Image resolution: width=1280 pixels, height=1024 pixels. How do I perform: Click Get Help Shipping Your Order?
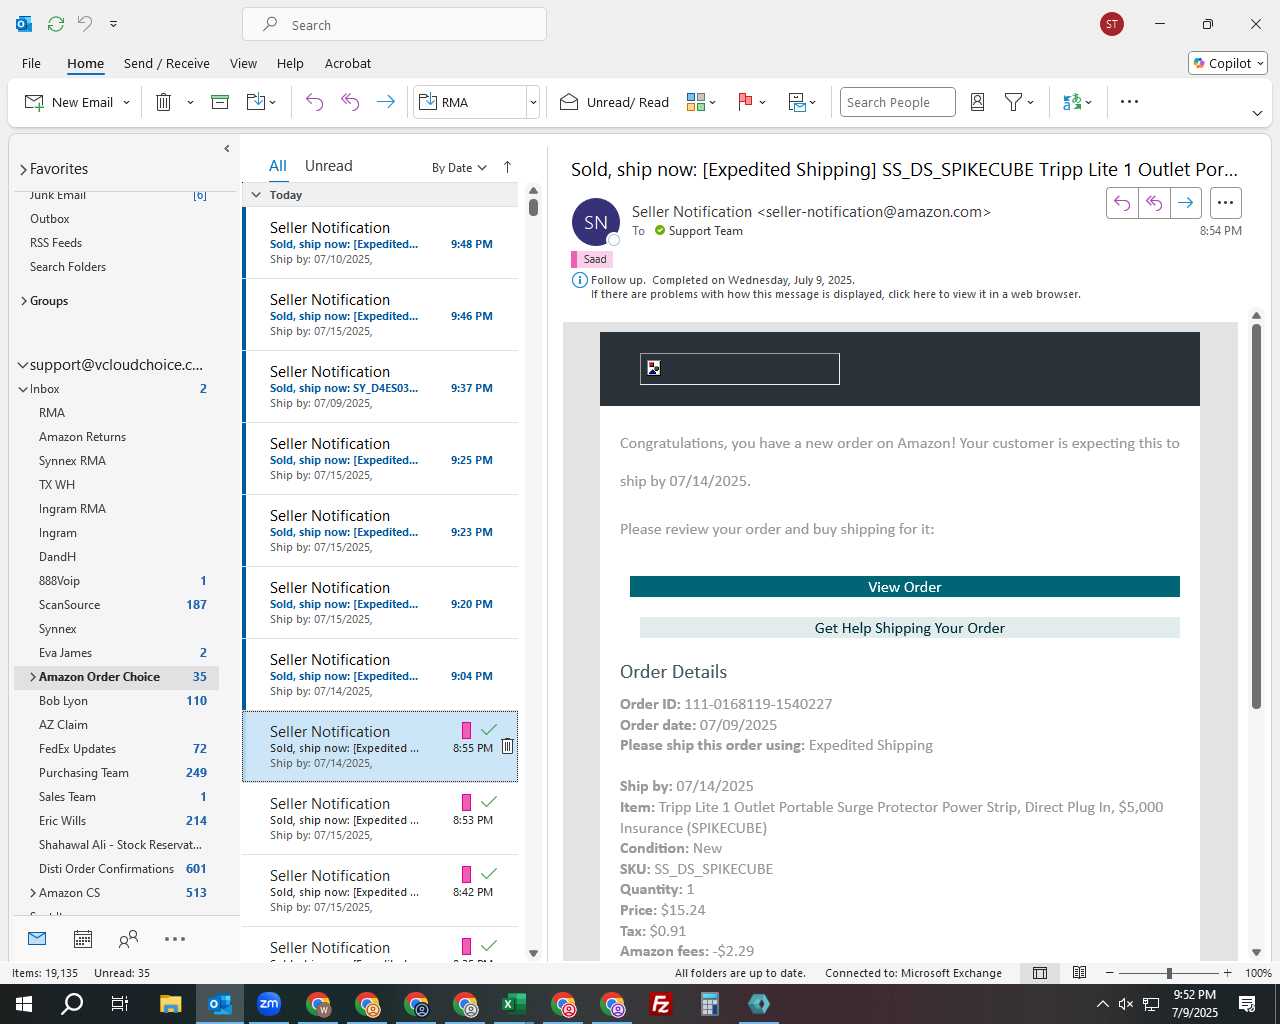[910, 628]
